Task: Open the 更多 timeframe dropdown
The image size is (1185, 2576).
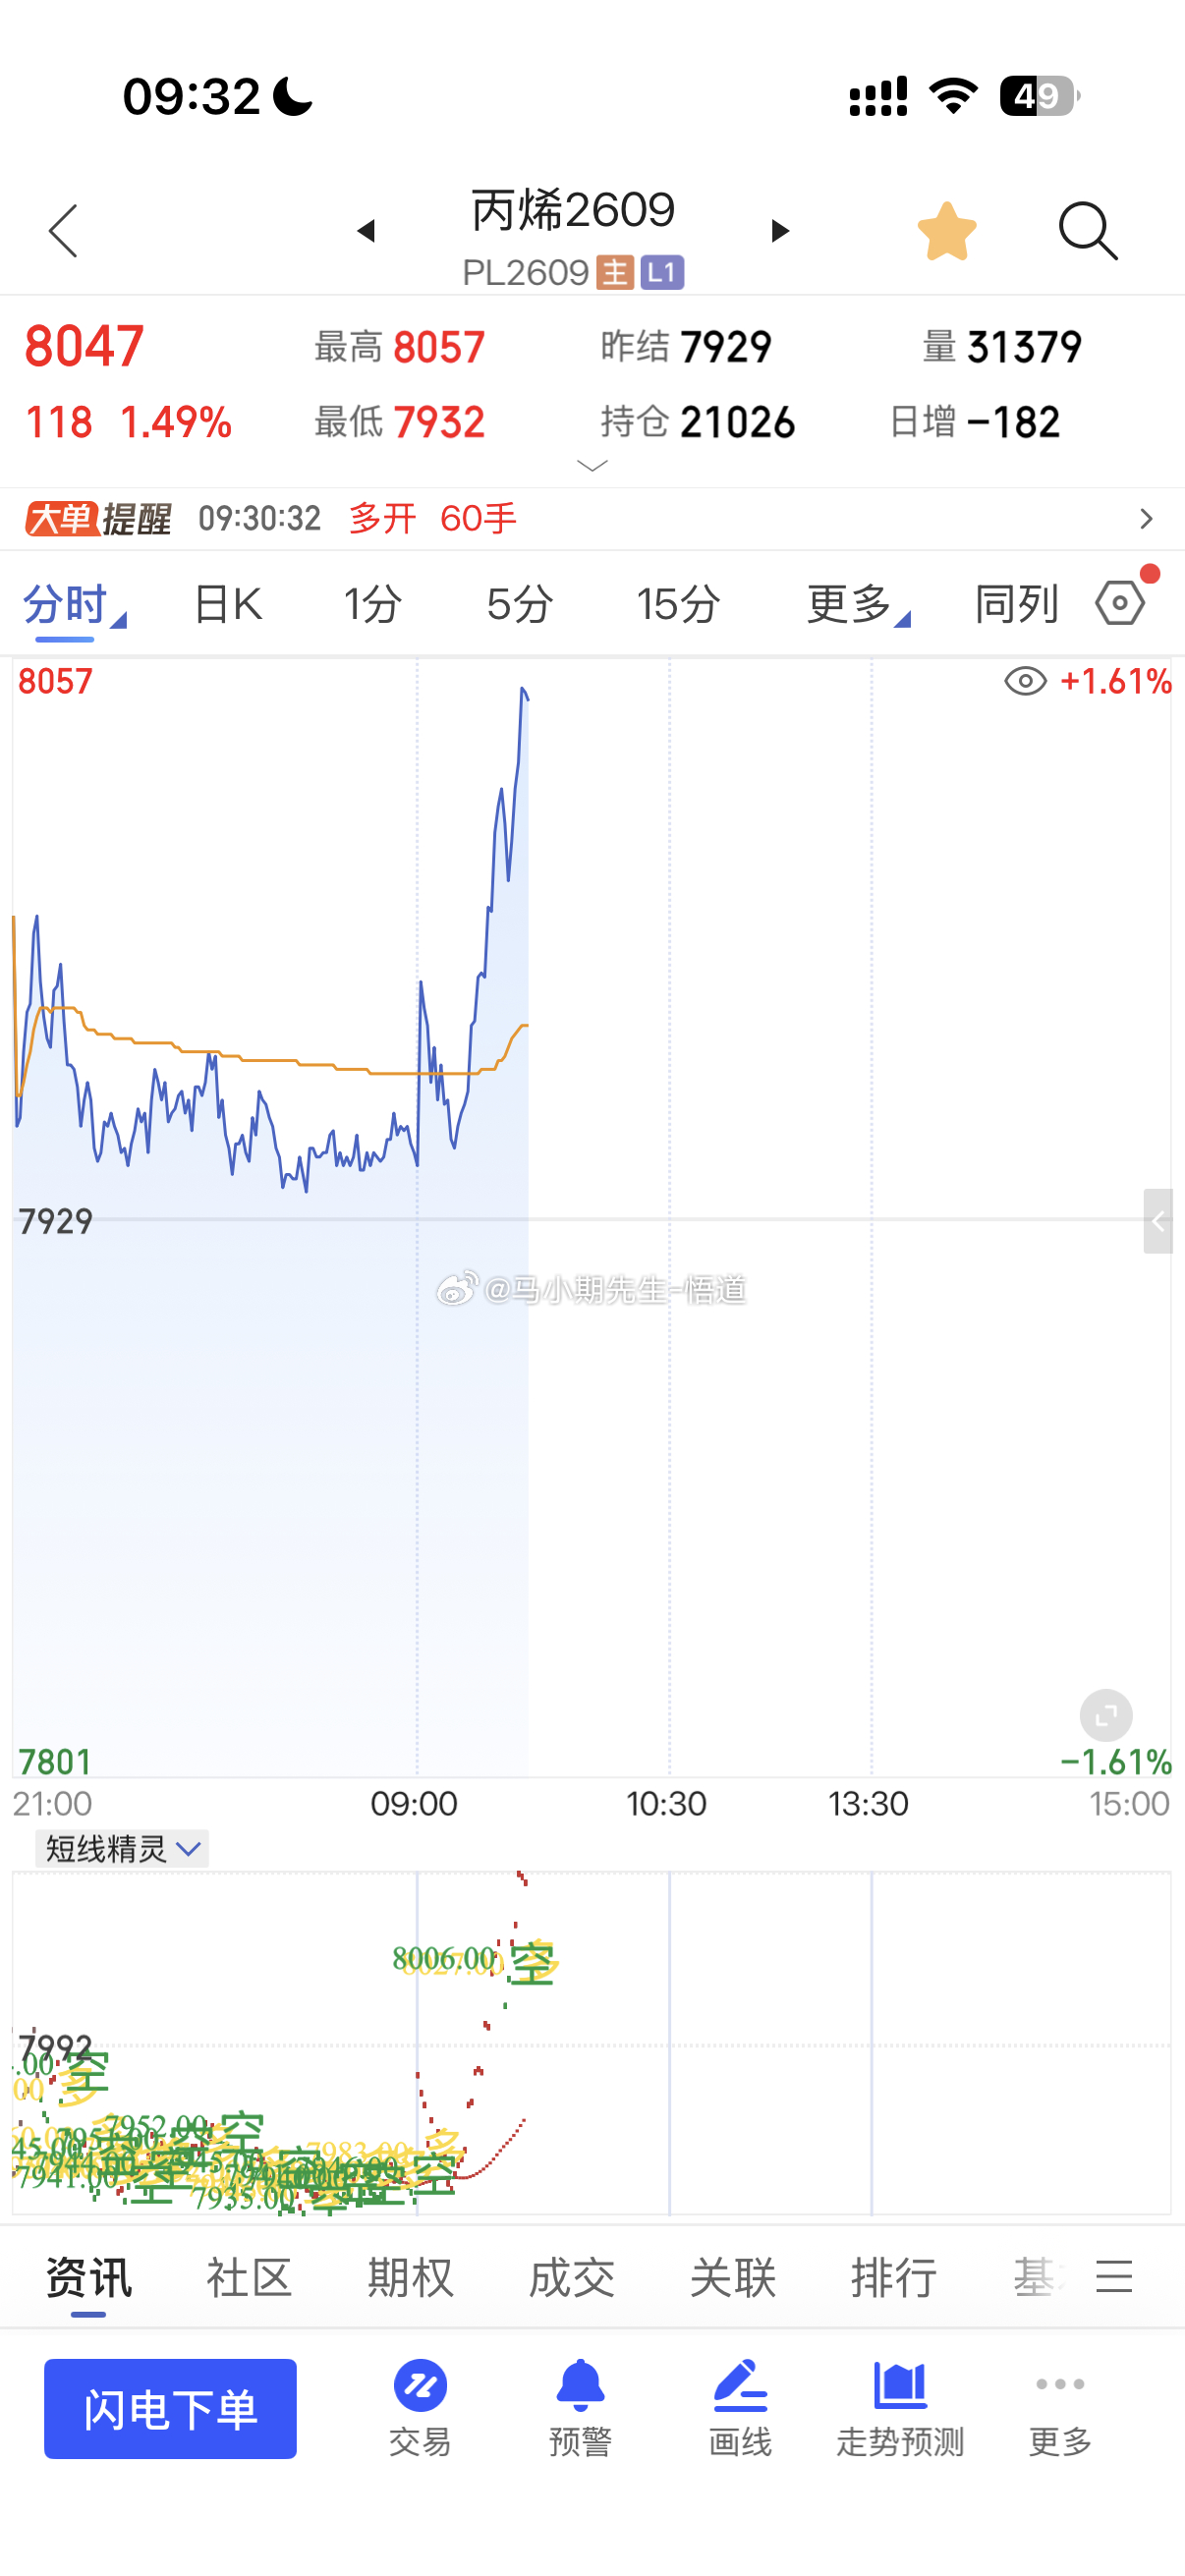Action: [x=858, y=604]
